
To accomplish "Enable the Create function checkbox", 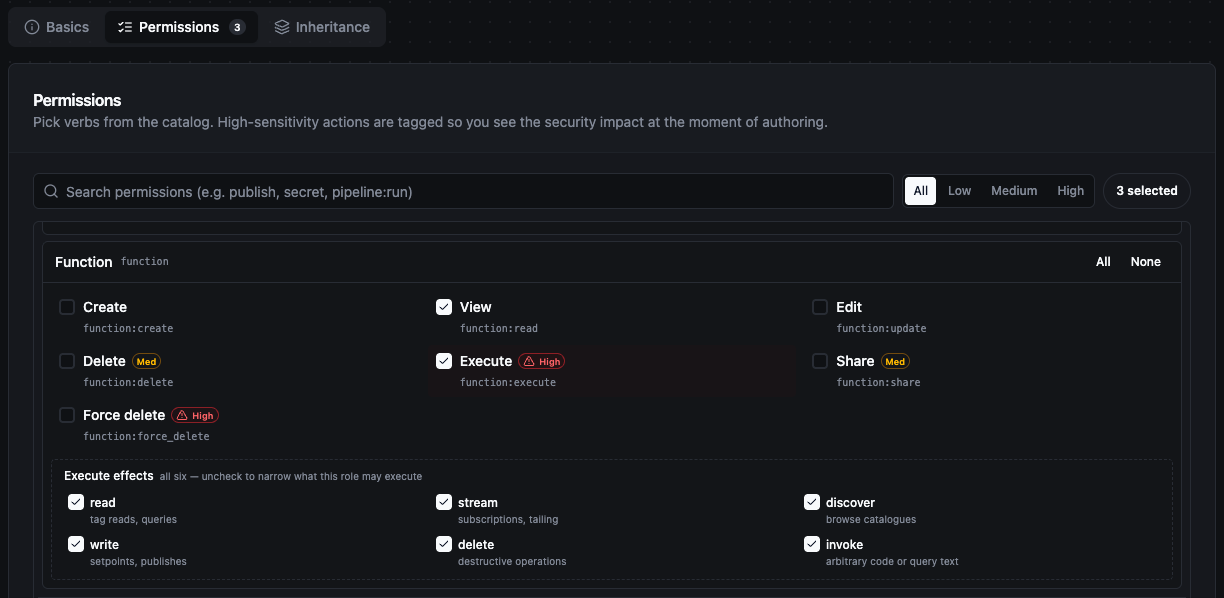I will click(67, 307).
